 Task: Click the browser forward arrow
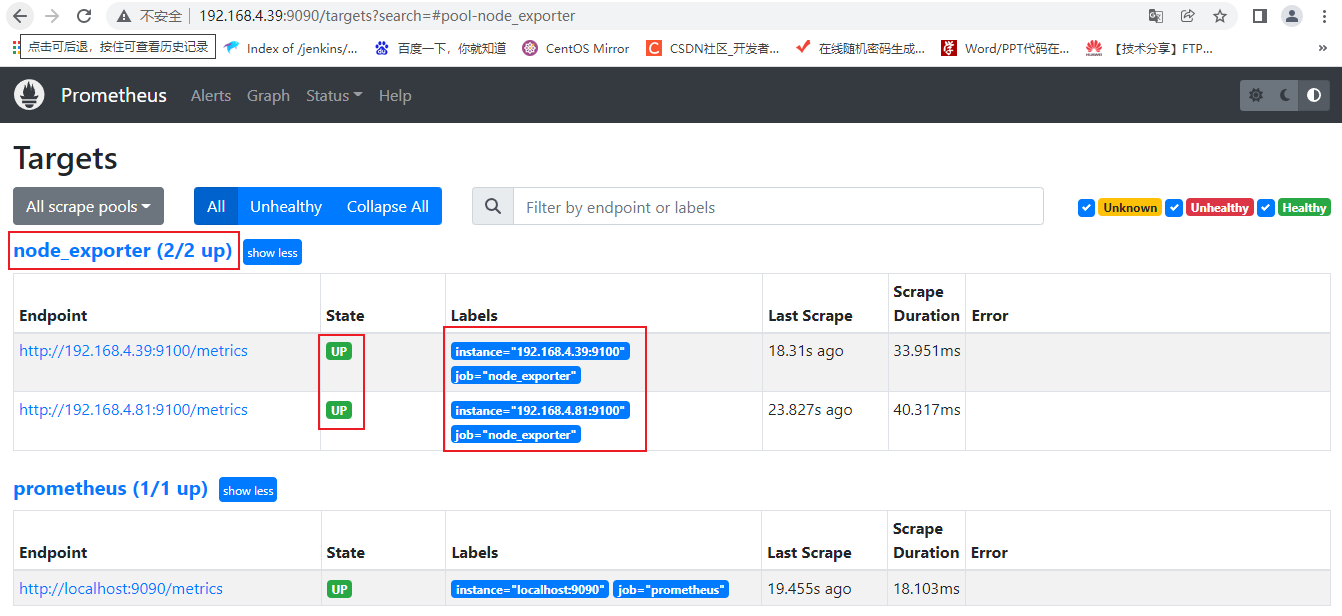click(x=52, y=16)
